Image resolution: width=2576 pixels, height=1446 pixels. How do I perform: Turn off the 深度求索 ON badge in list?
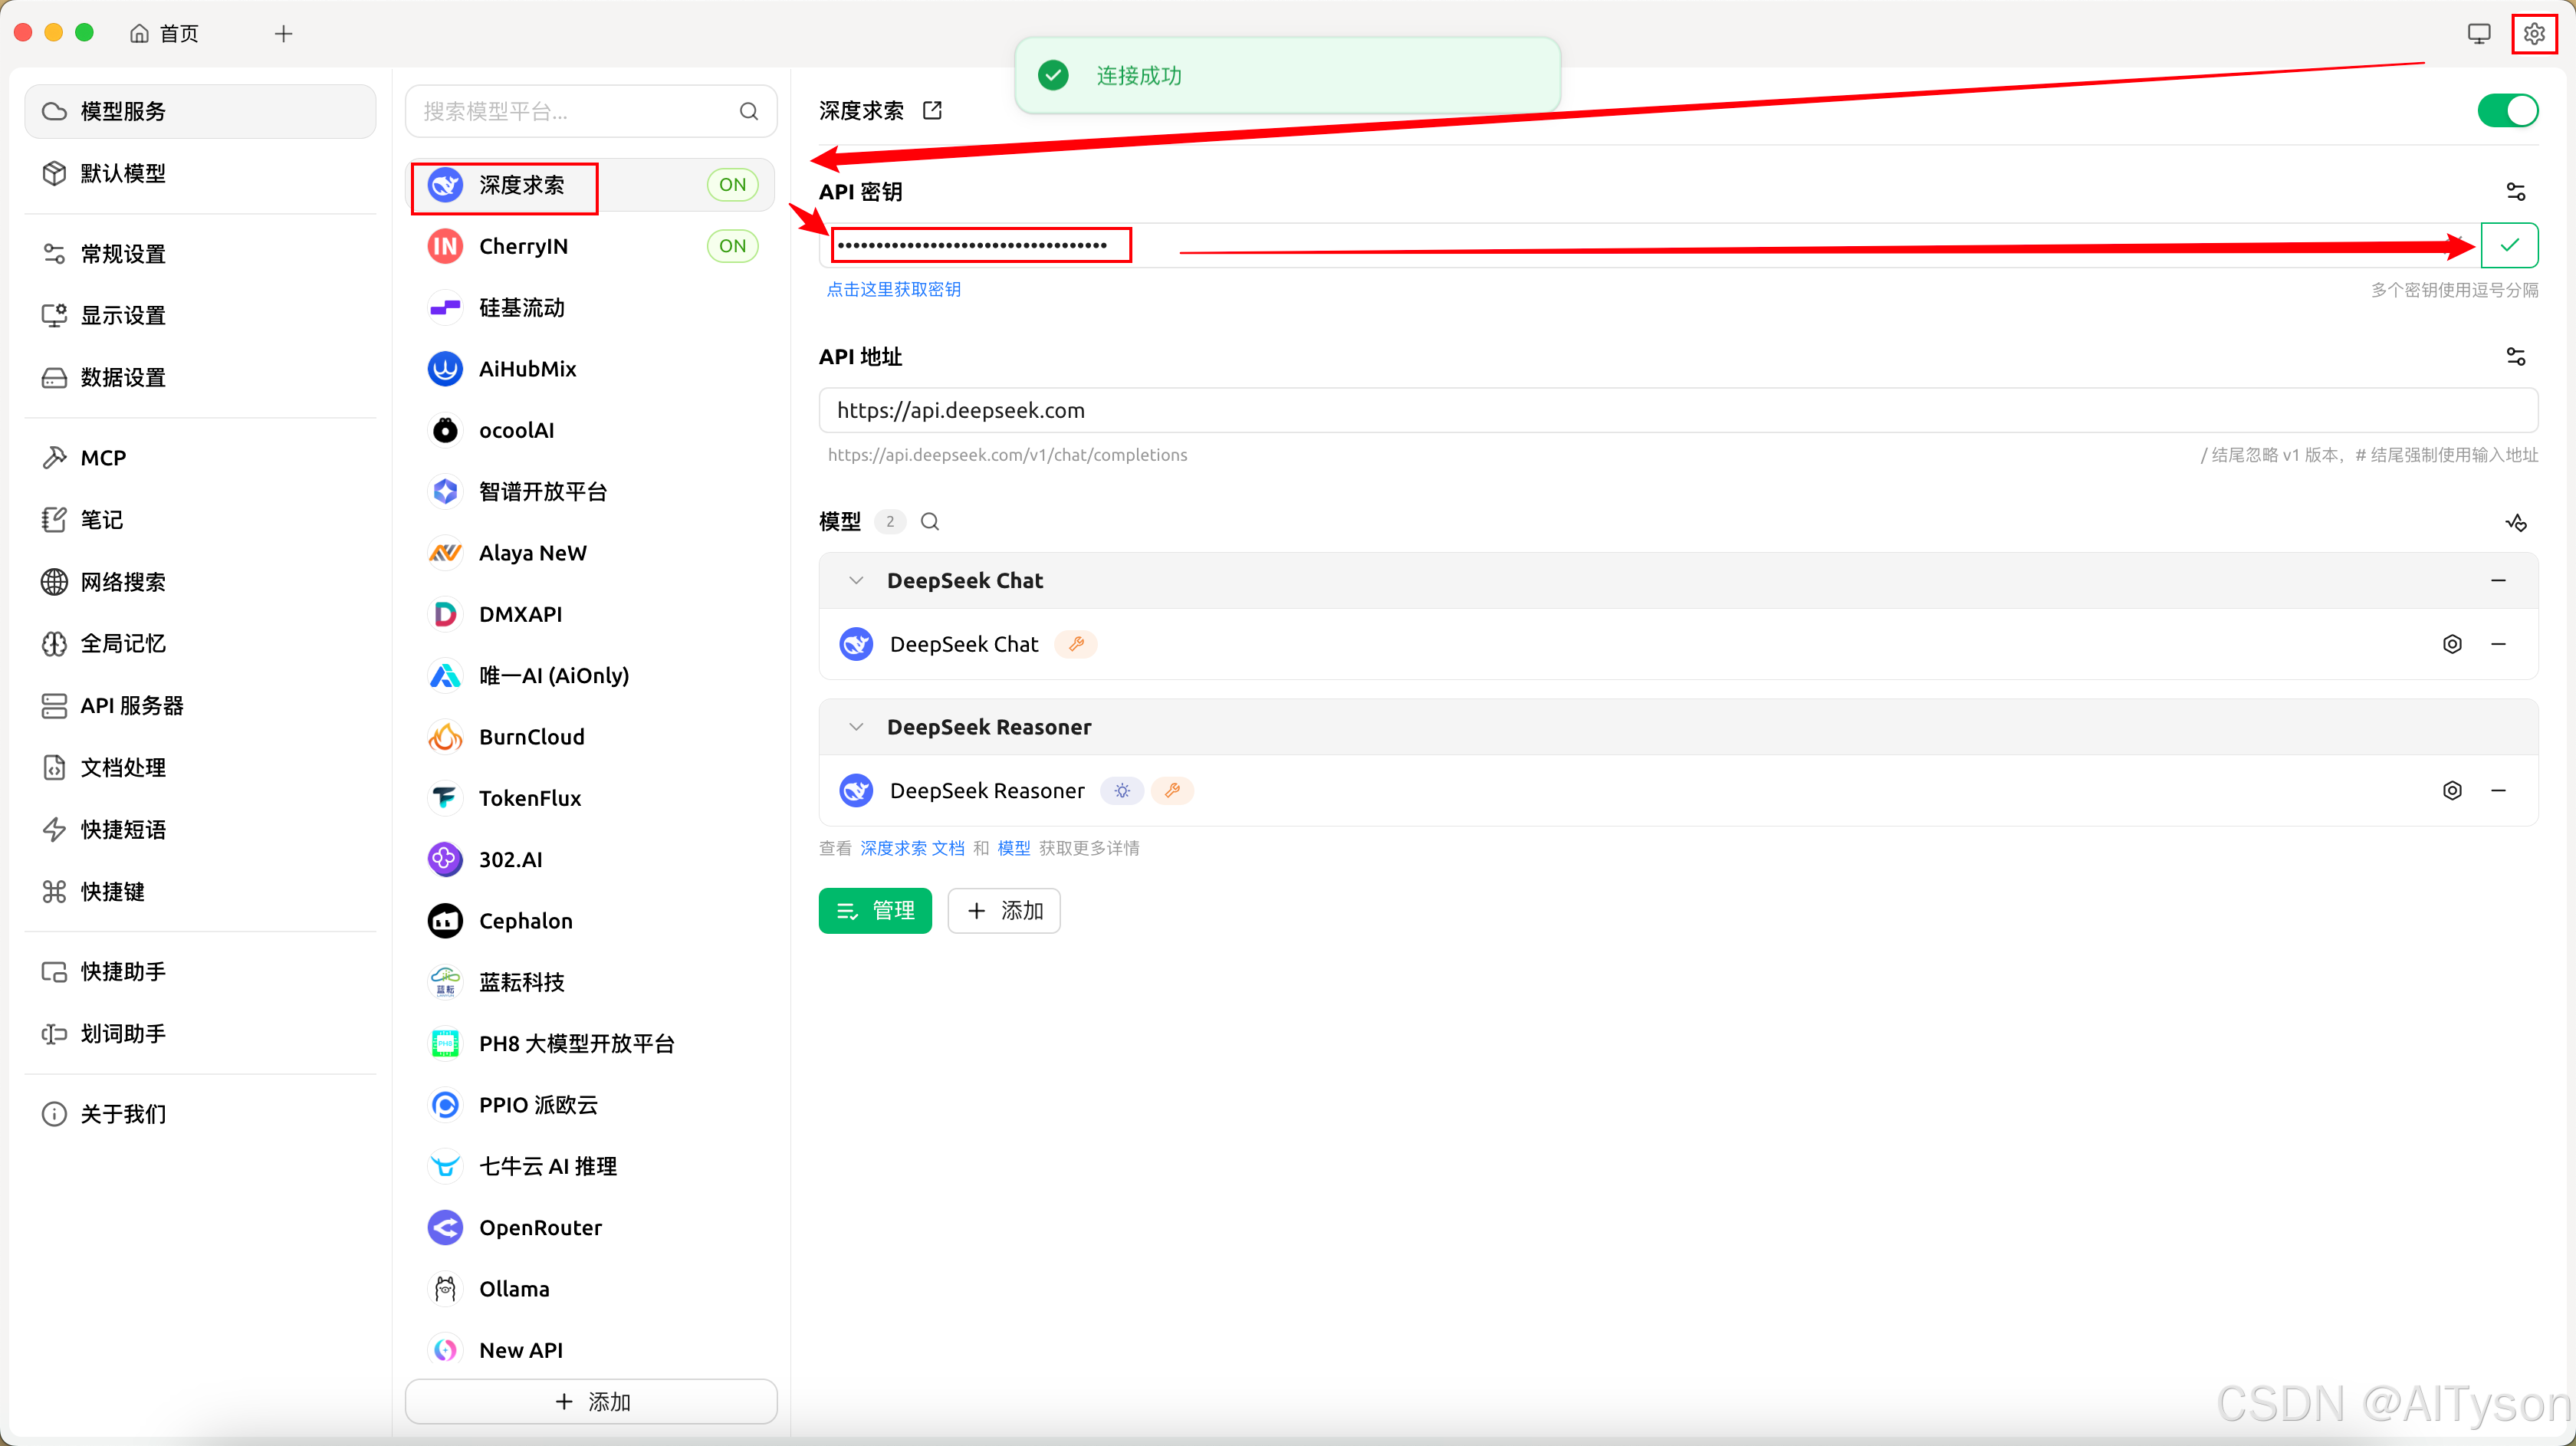[732, 184]
